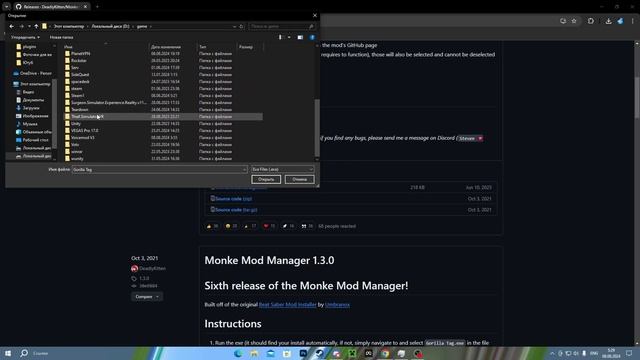This screenshot has width=640, height=360.
Task: Select the VEGAS Pro 17.0 folder
Action: [84, 131]
